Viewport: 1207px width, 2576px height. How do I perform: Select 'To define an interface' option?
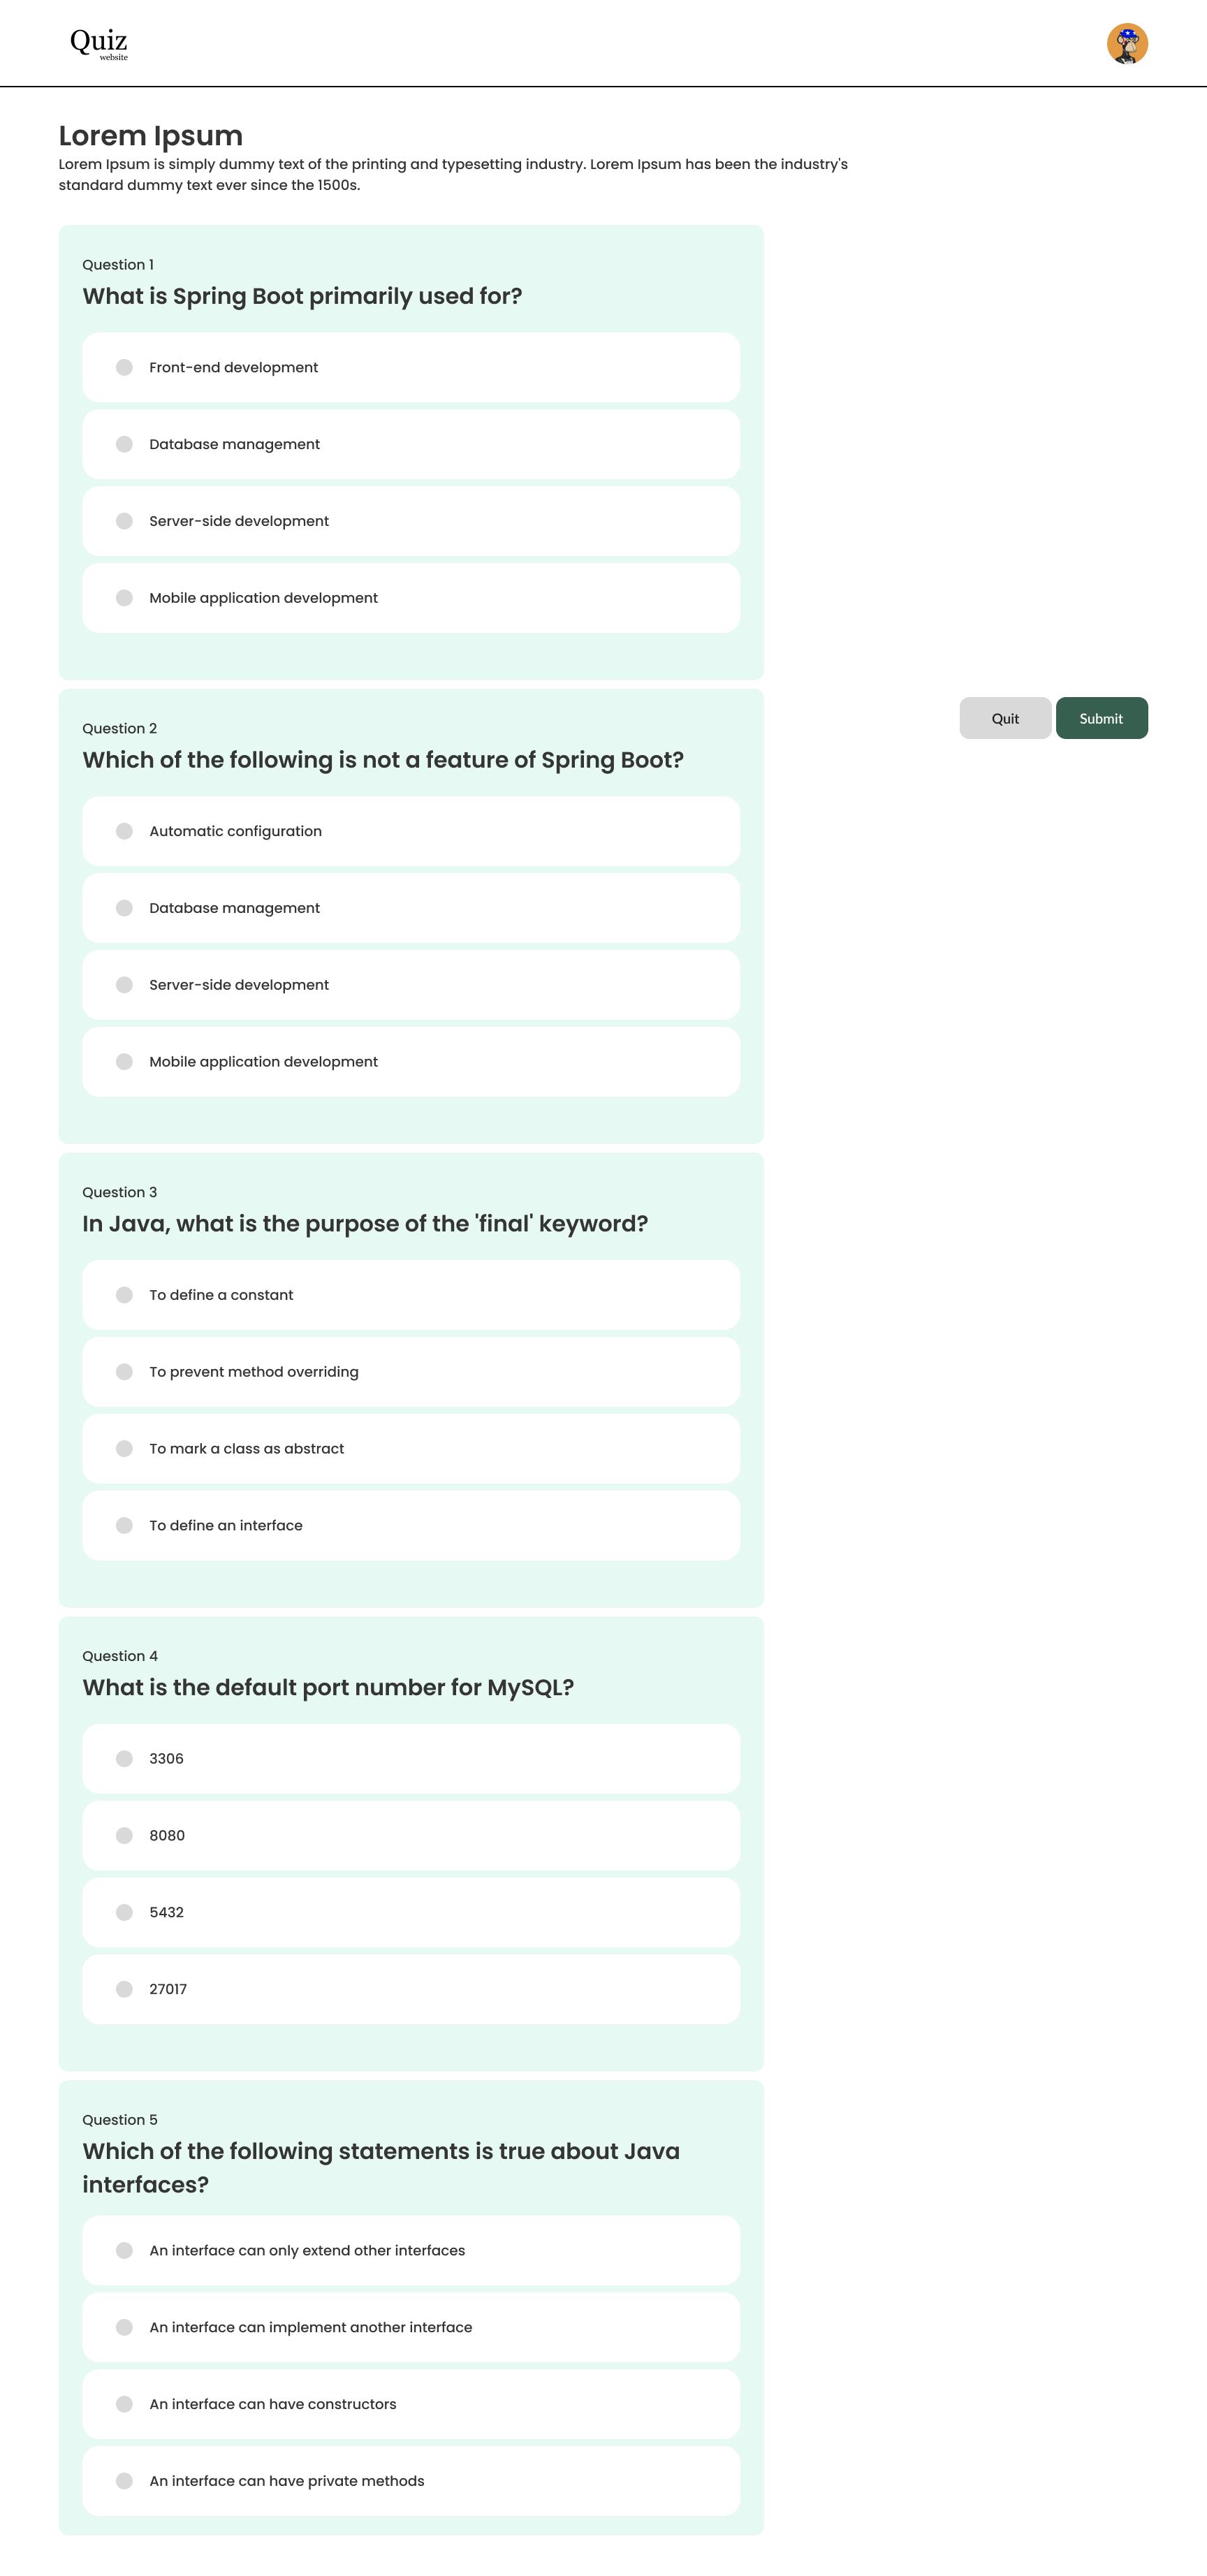click(125, 1525)
